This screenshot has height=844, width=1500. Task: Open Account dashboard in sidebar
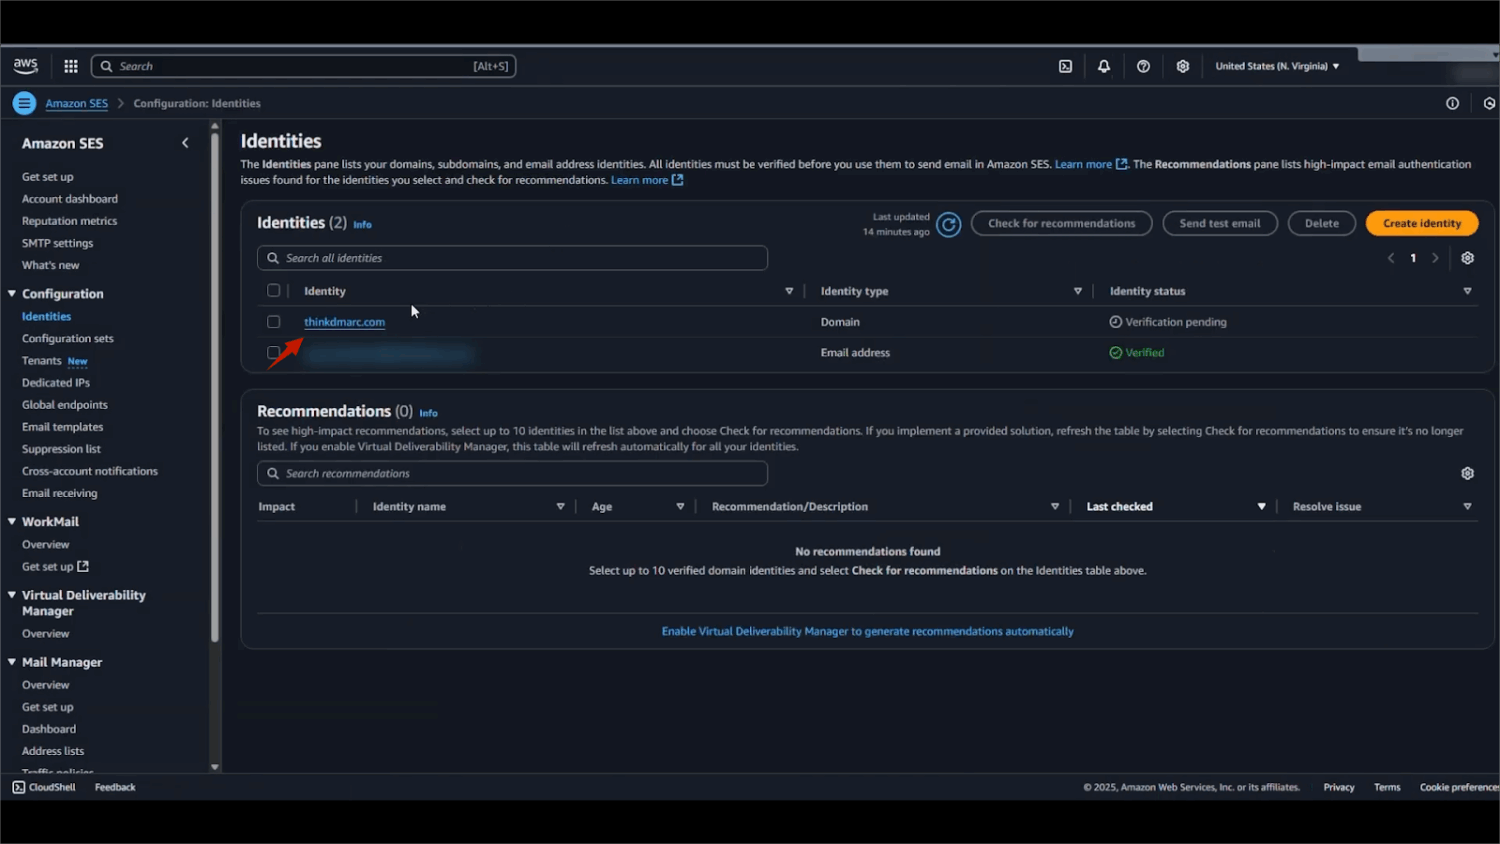pos(70,199)
